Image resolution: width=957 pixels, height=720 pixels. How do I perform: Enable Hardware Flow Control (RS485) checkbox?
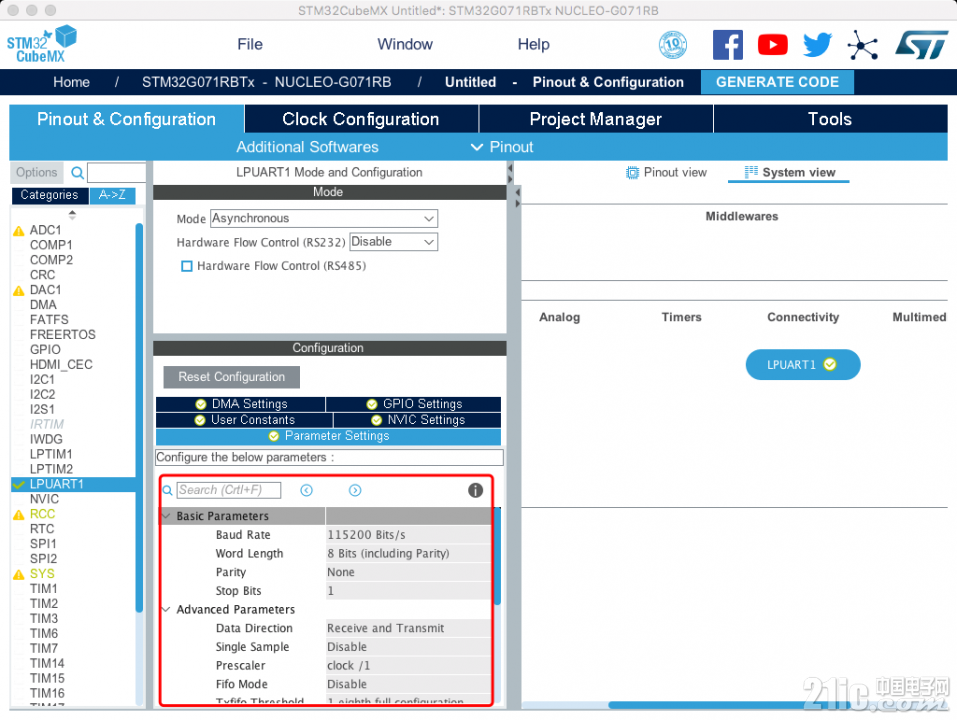coord(187,266)
